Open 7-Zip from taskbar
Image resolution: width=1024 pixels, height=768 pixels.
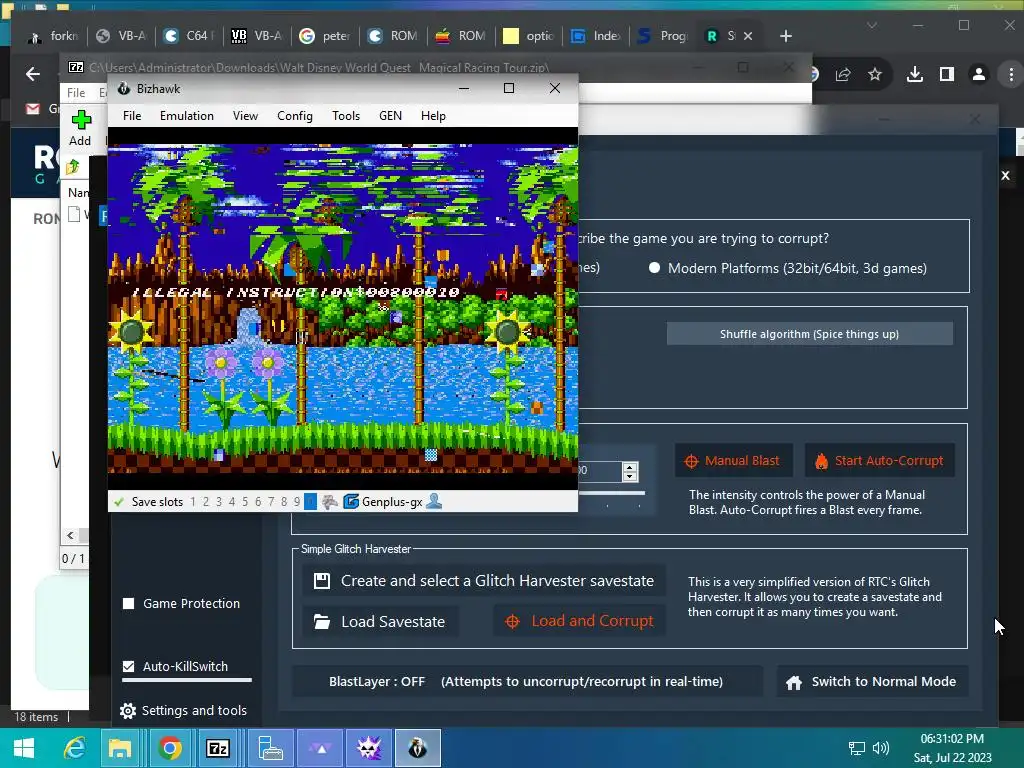(x=217, y=748)
